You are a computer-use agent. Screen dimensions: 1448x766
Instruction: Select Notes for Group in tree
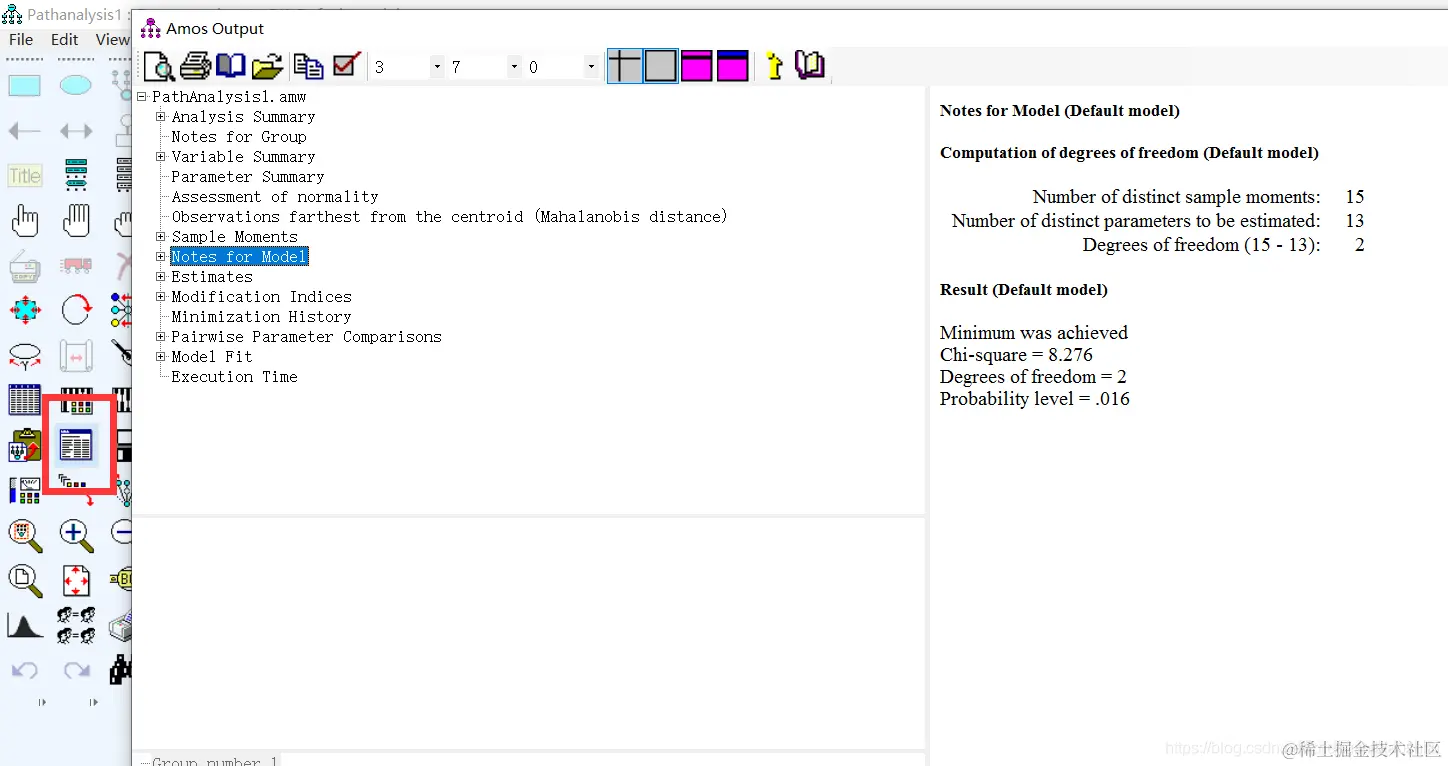click(x=239, y=137)
